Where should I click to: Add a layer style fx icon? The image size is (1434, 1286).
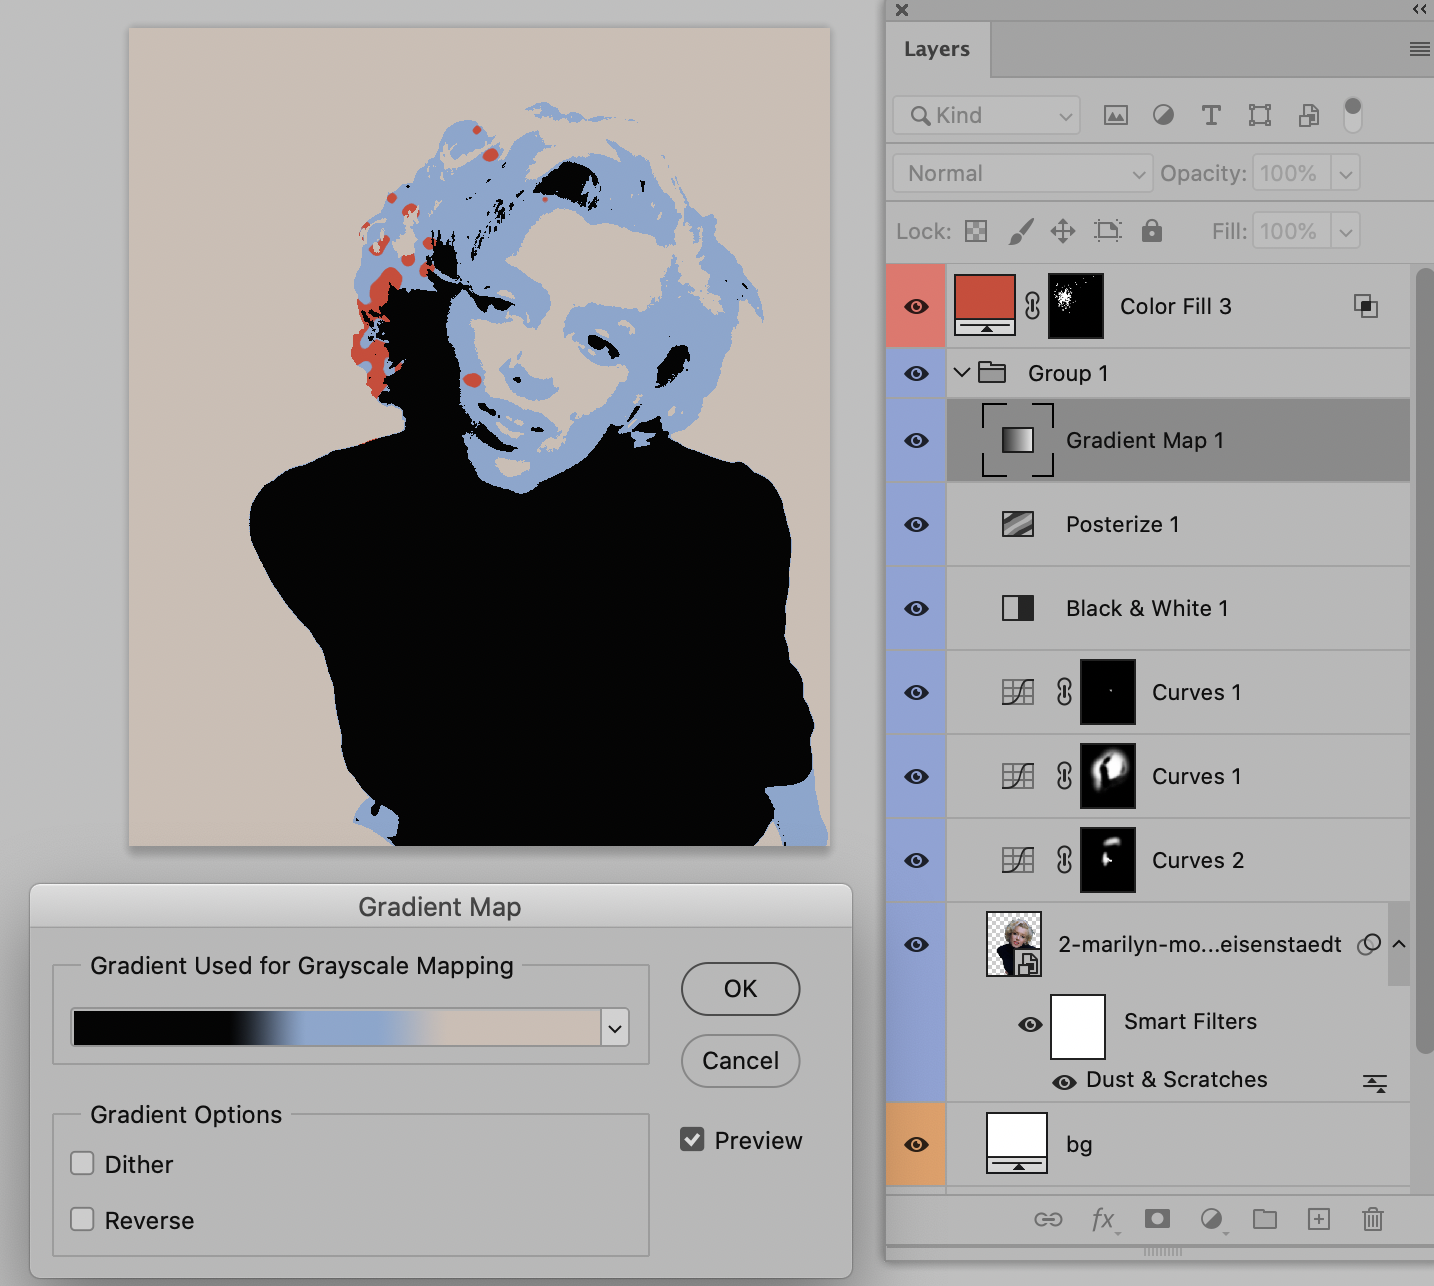(1103, 1219)
